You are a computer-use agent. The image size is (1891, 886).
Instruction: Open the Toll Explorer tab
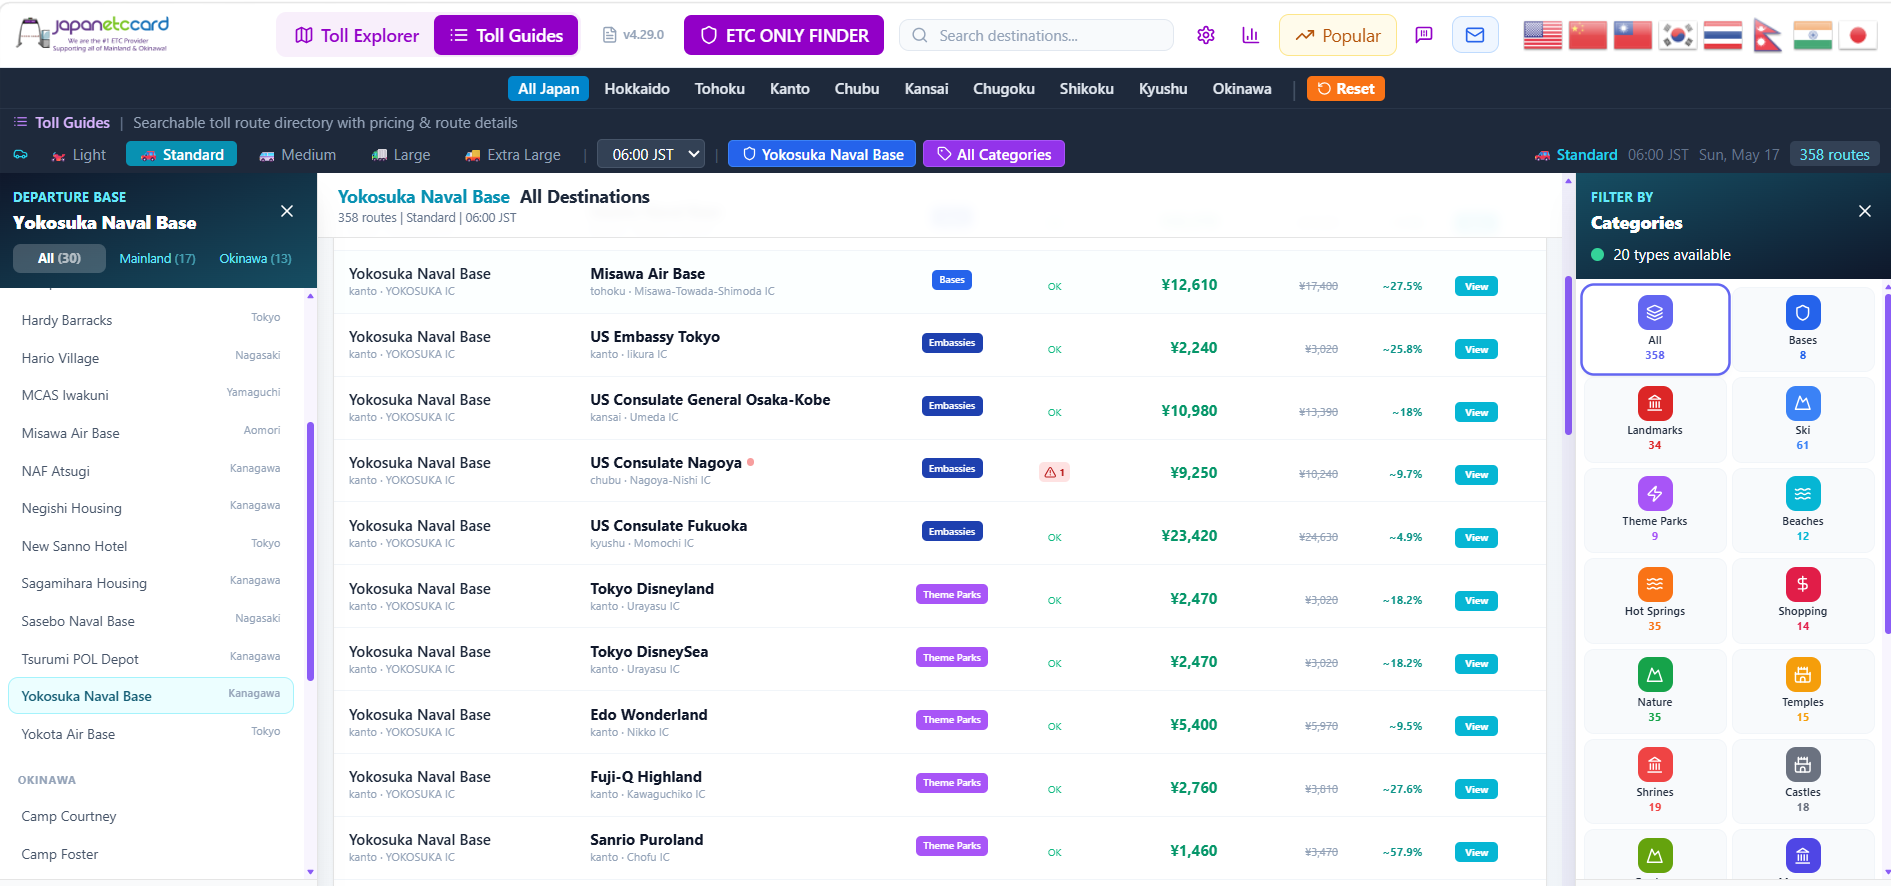coord(356,35)
